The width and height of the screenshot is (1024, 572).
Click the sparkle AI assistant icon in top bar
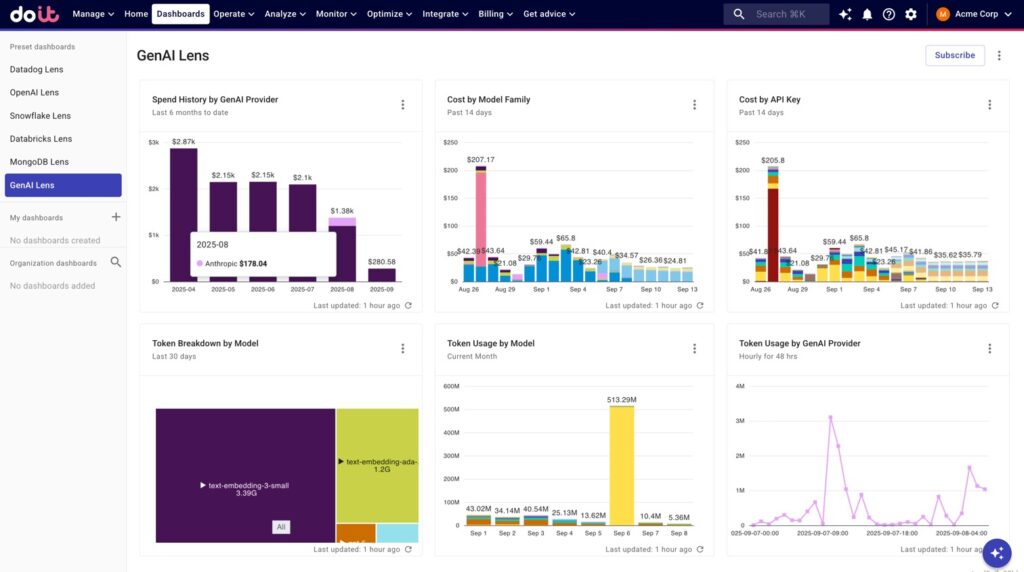(x=845, y=14)
